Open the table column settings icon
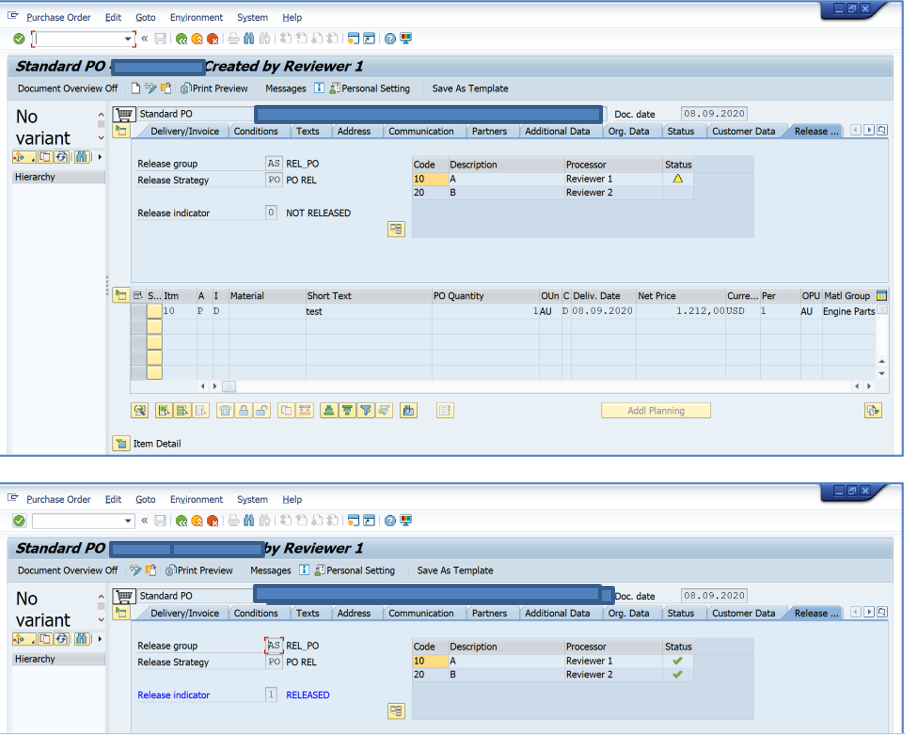This screenshot has width=905, height=735. click(882, 296)
